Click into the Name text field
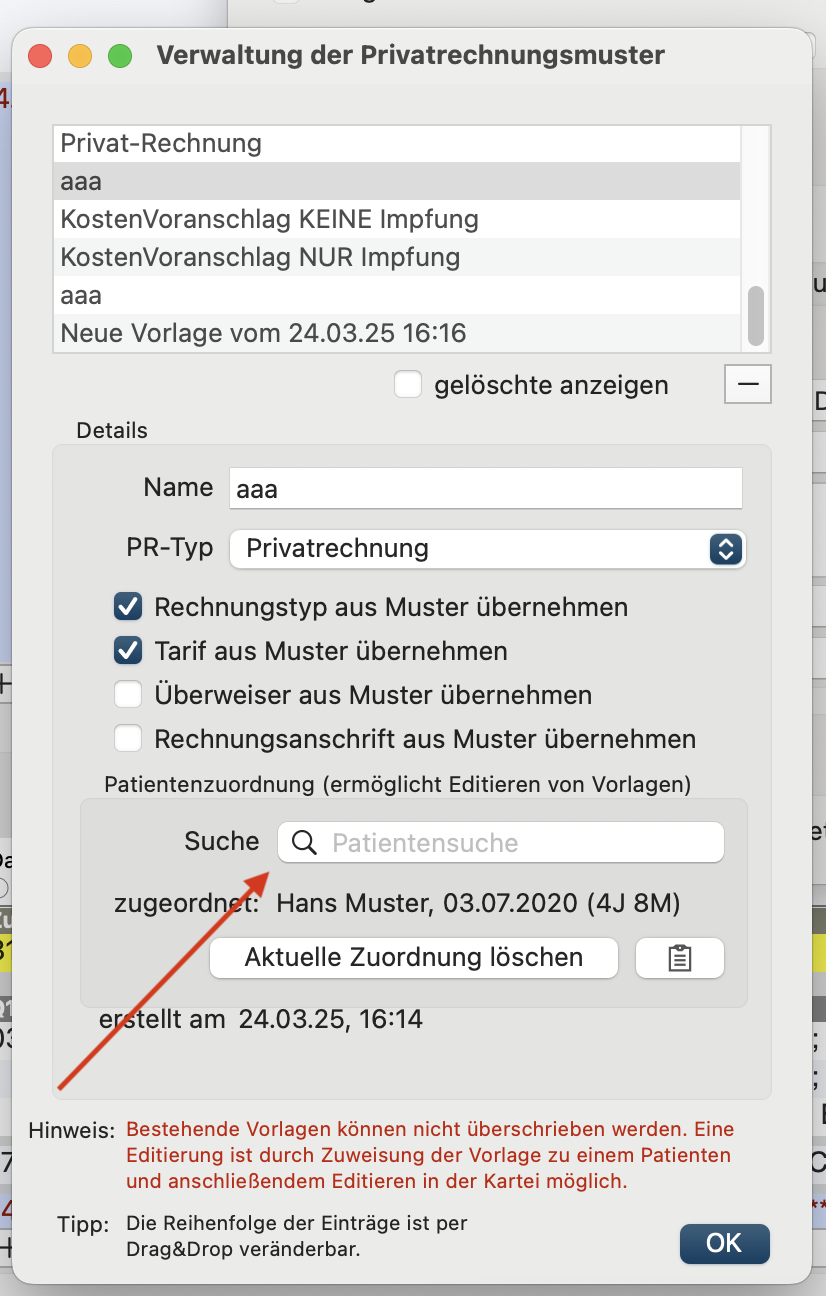 (x=486, y=489)
